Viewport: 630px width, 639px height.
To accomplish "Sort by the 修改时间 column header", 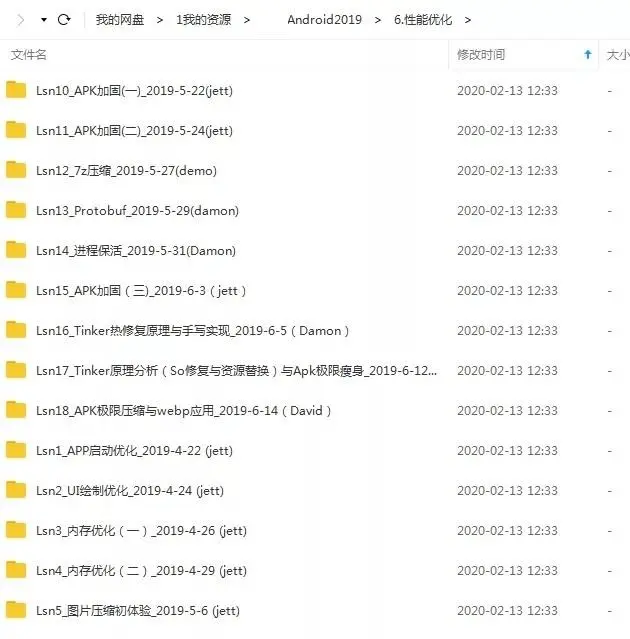I will pyautogui.click(x=481, y=55).
